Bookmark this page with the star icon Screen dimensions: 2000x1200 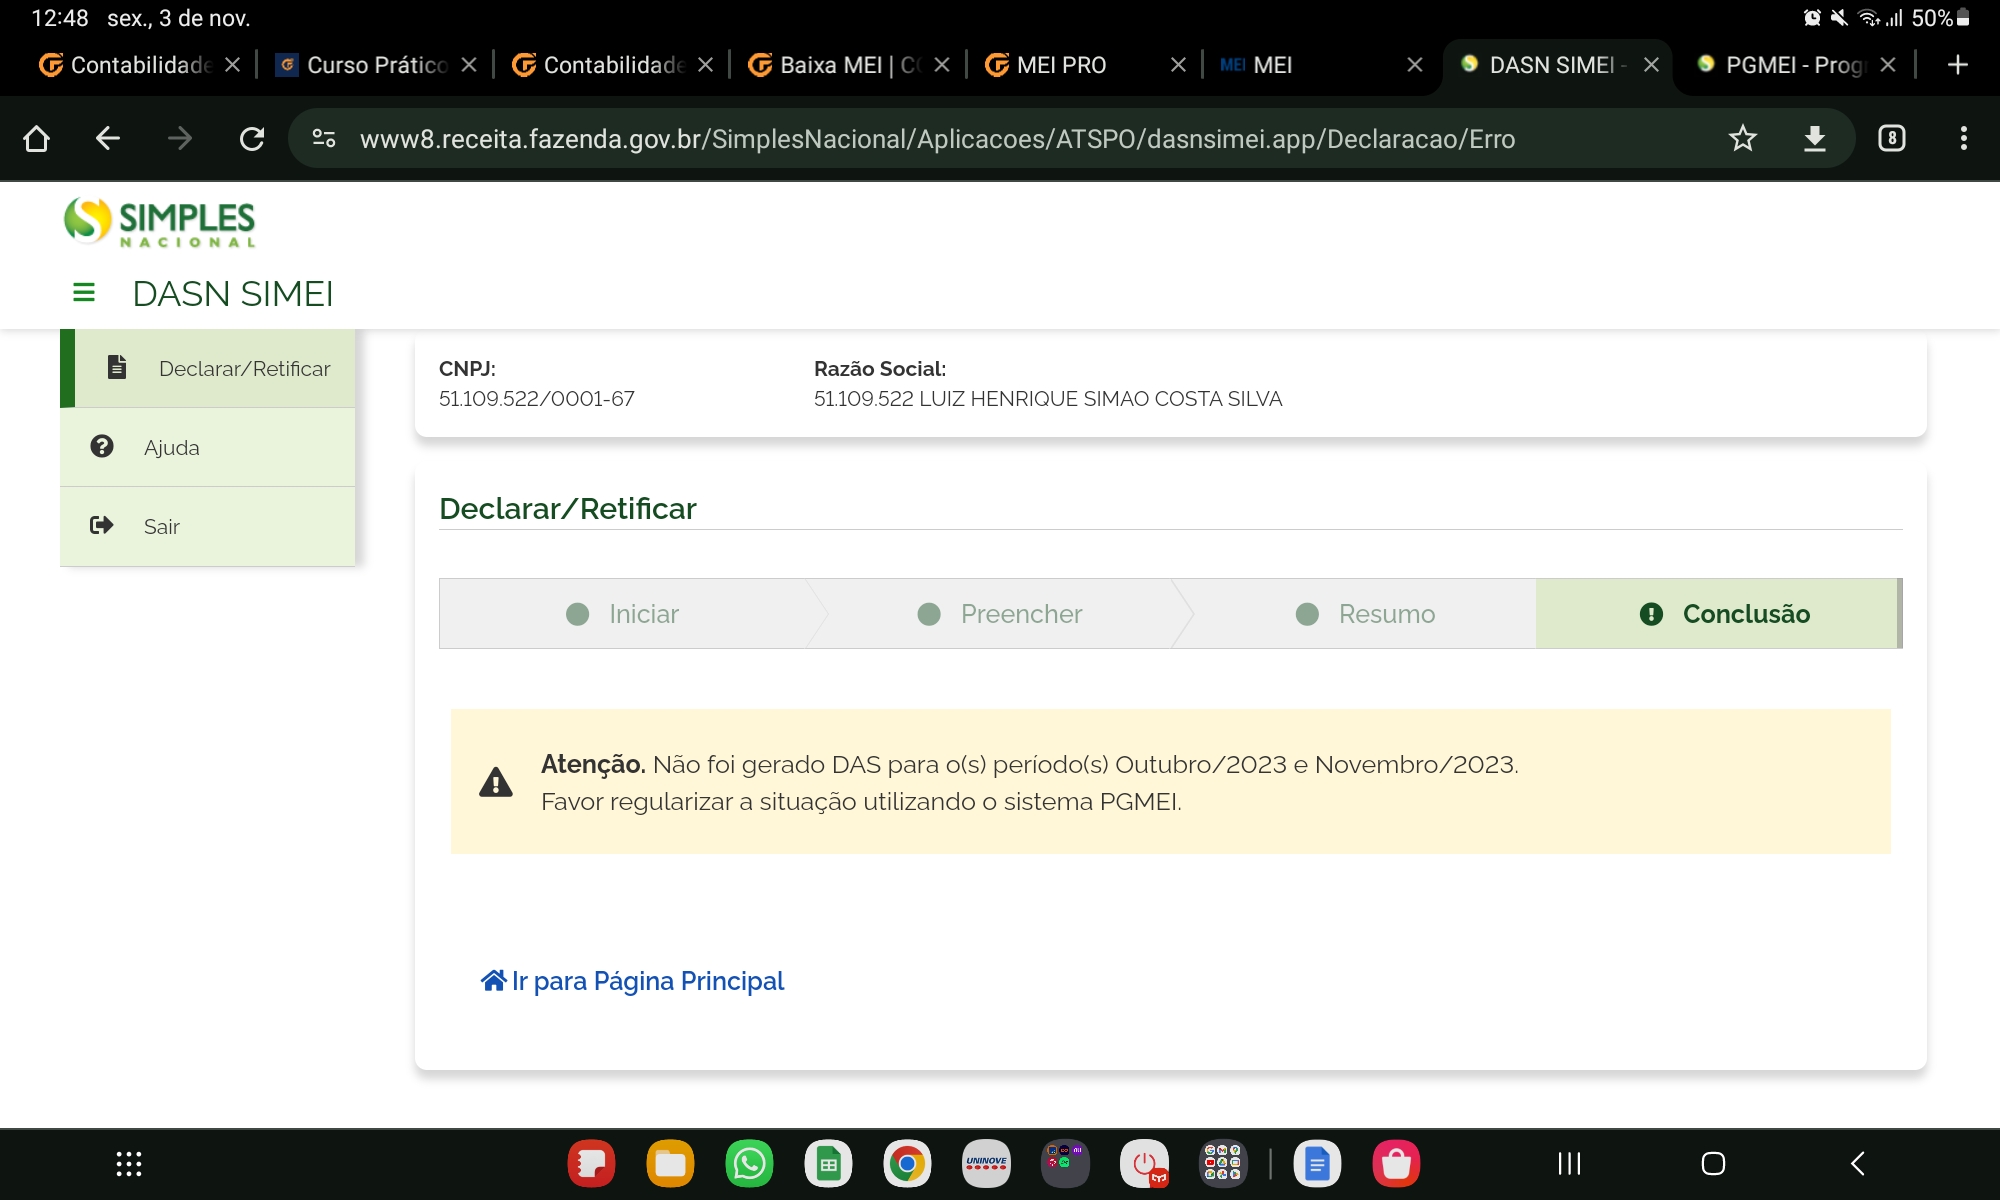[x=1743, y=138]
